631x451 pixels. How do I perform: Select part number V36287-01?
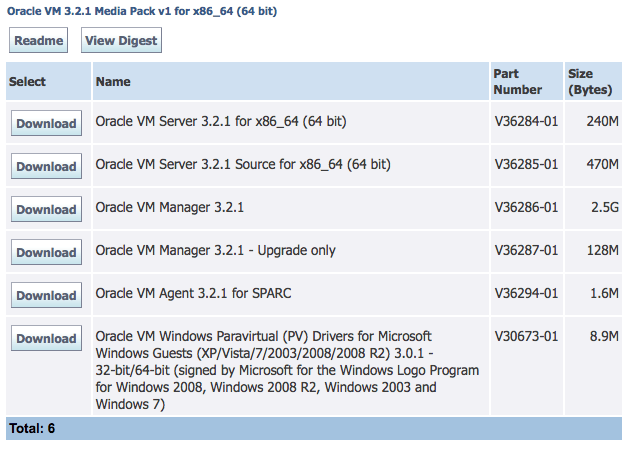pos(526,250)
